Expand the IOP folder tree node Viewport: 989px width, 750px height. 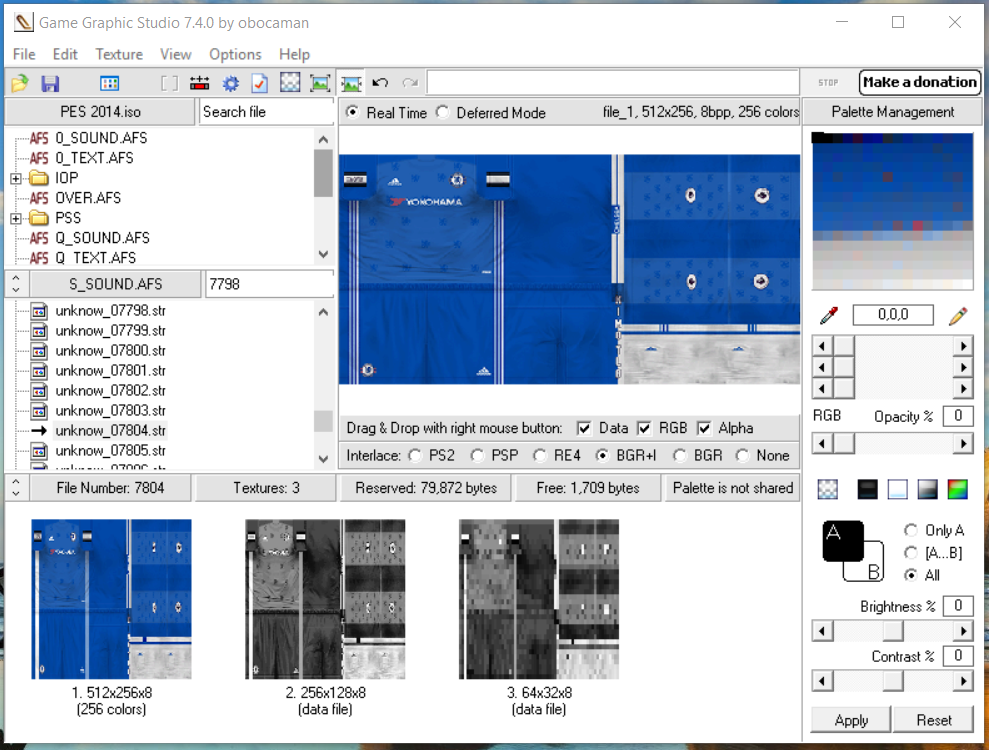(x=16, y=179)
